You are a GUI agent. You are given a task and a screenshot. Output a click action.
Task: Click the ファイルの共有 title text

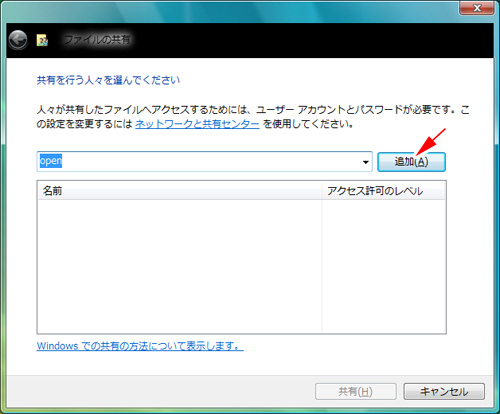(97, 40)
